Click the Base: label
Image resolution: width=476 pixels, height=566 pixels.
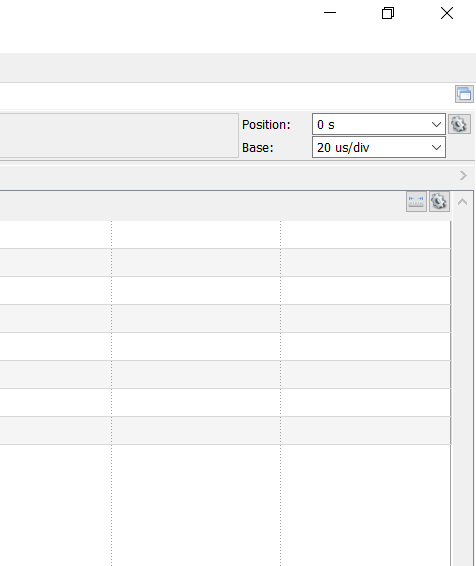(x=258, y=148)
